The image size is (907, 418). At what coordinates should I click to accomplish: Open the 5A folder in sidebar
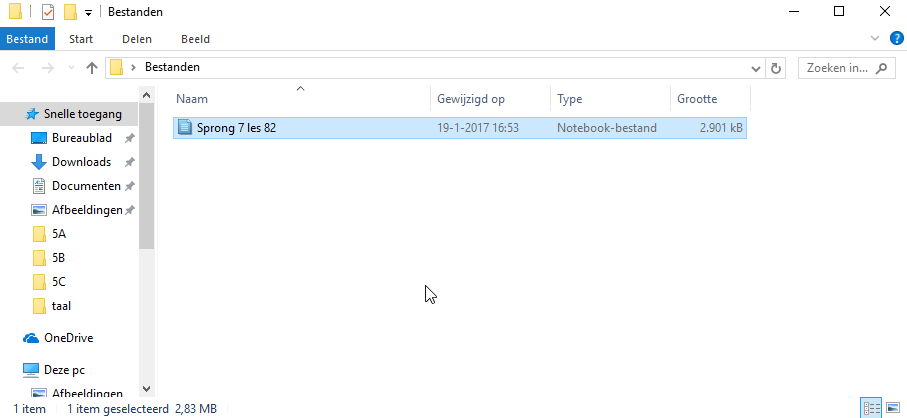(x=59, y=234)
